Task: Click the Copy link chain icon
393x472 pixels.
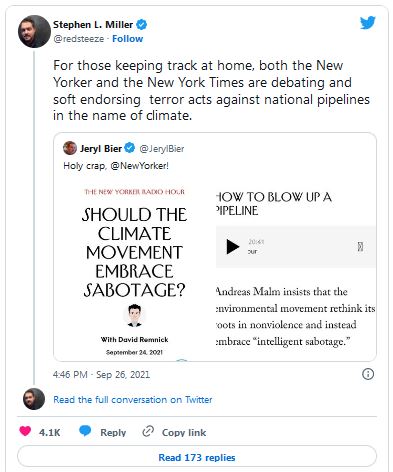Action: [x=148, y=431]
